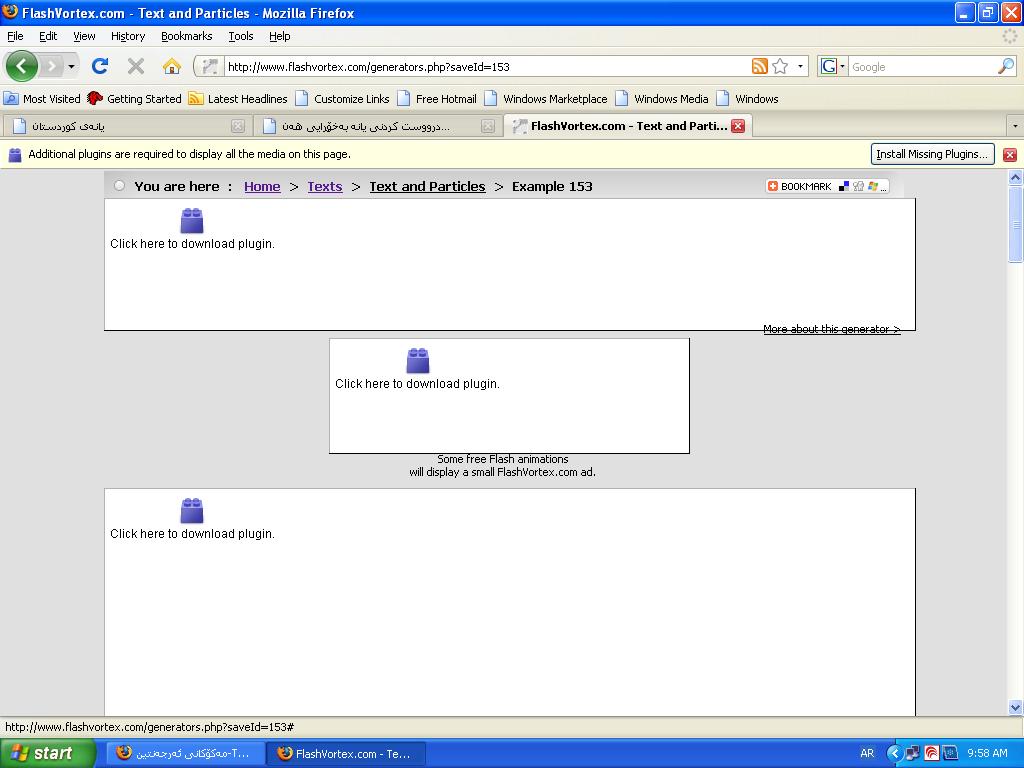Viewport: 1024px width, 768px height.
Task: Switch to the second Kurdish-titled tab
Action: [x=378, y=126]
